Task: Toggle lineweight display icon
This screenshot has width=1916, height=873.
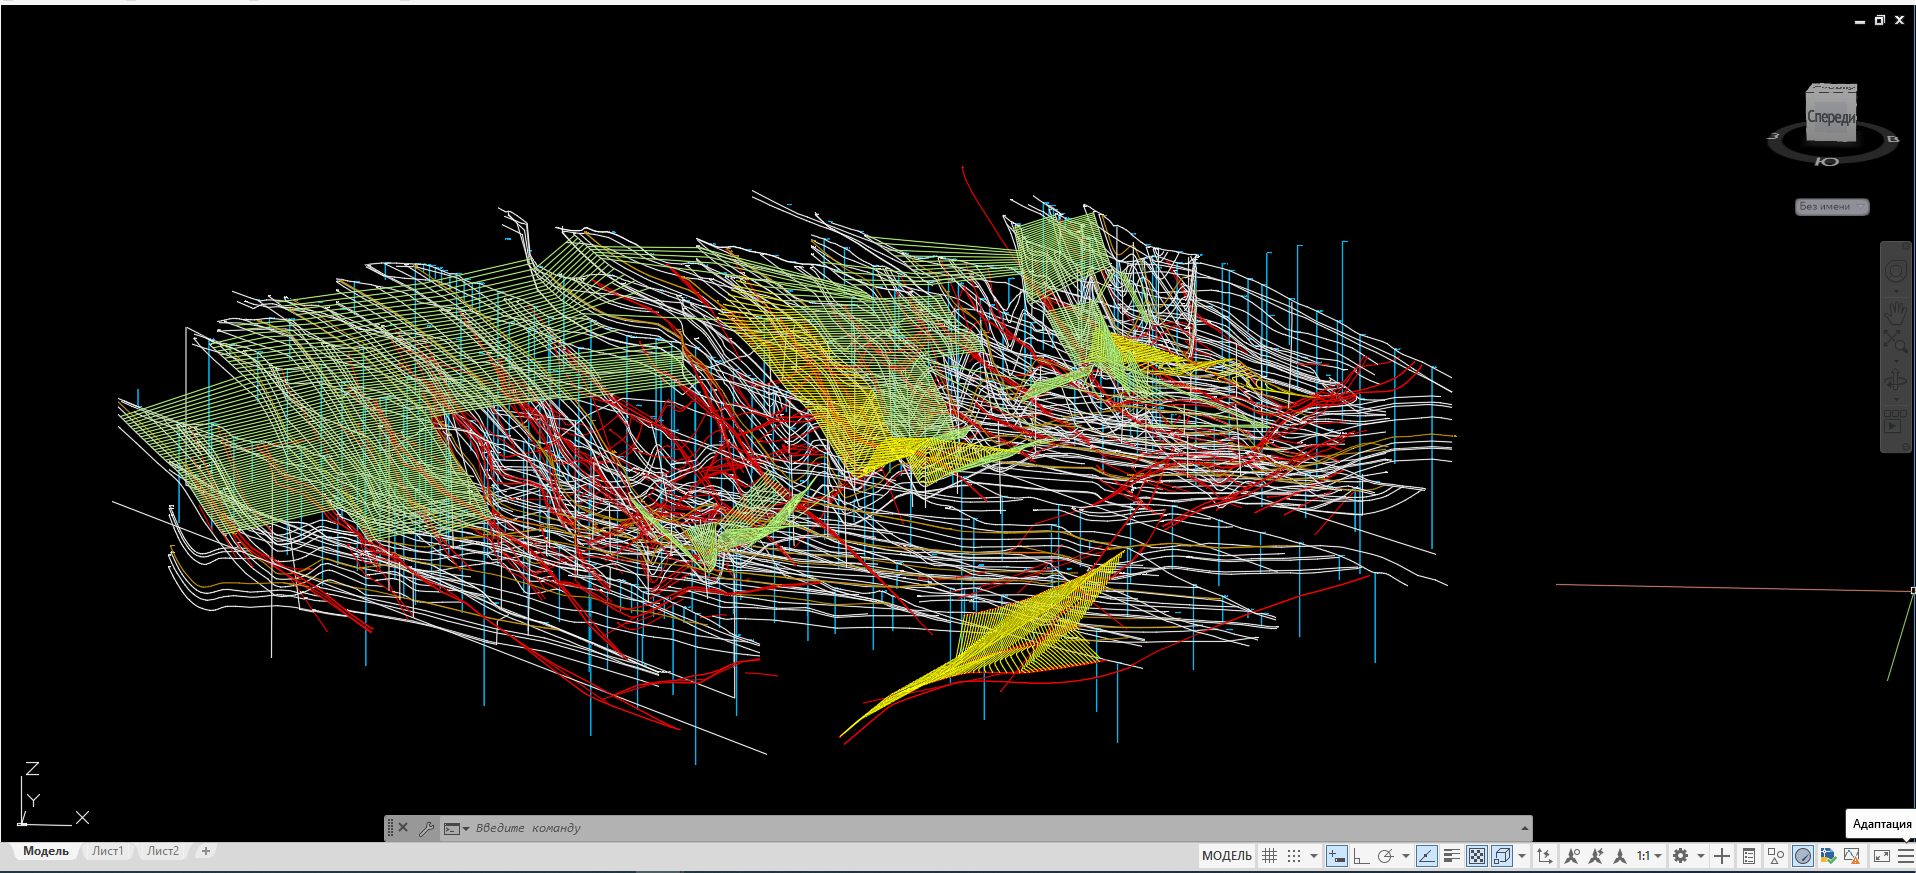Action: tap(1452, 856)
